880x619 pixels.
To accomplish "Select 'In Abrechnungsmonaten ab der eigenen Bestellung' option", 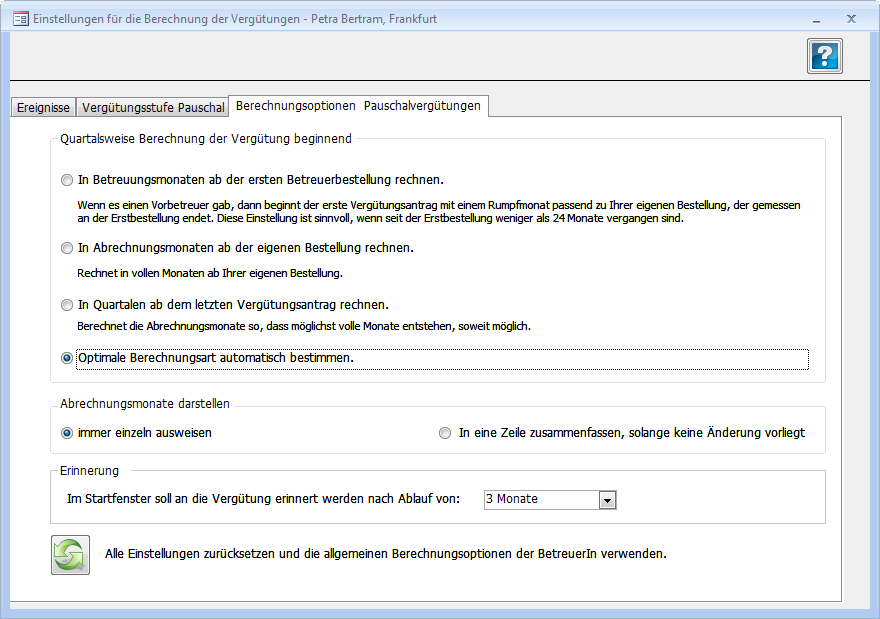I will click(x=67, y=248).
